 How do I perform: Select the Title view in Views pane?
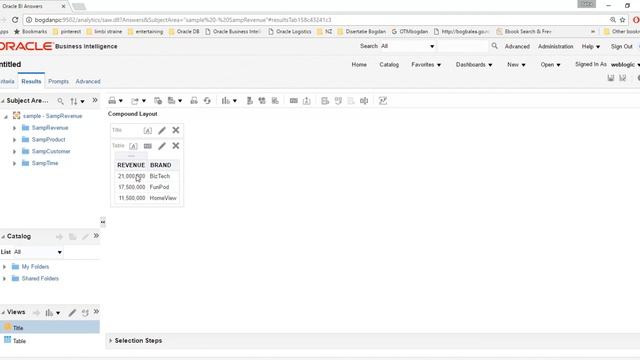50,327
